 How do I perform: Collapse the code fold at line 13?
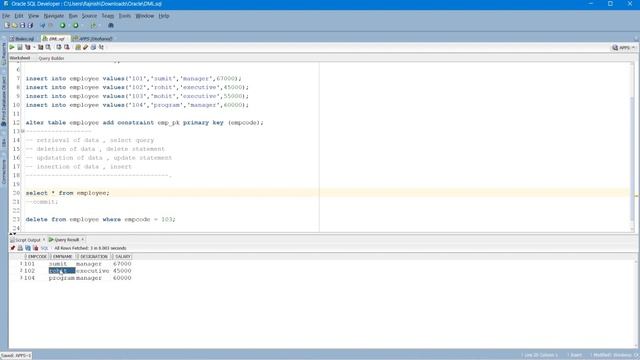tap(23, 131)
